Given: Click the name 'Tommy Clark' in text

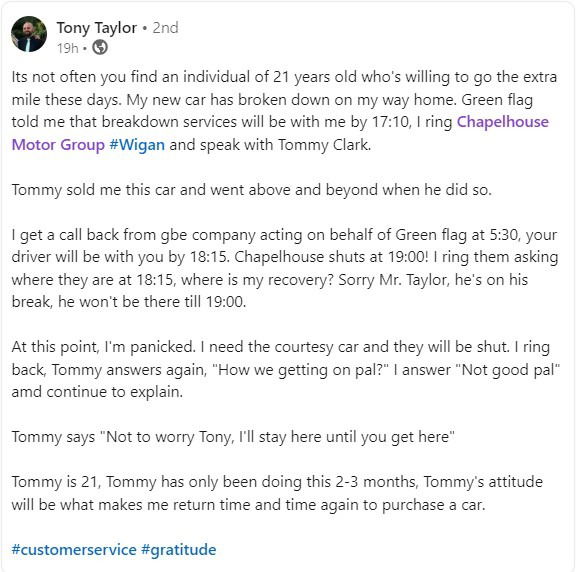Looking at the screenshot, I should pos(324,145).
